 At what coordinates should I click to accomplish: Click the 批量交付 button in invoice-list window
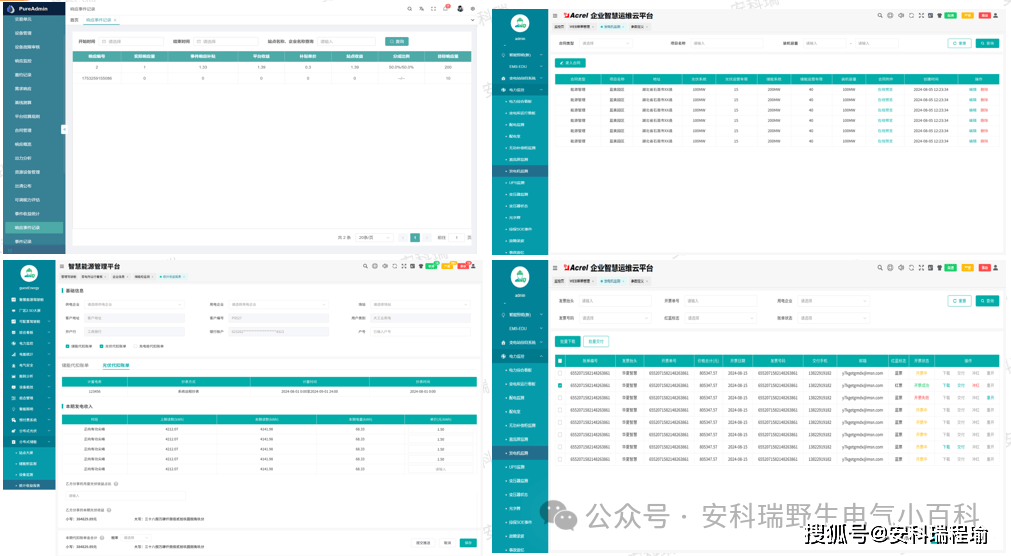pos(596,342)
